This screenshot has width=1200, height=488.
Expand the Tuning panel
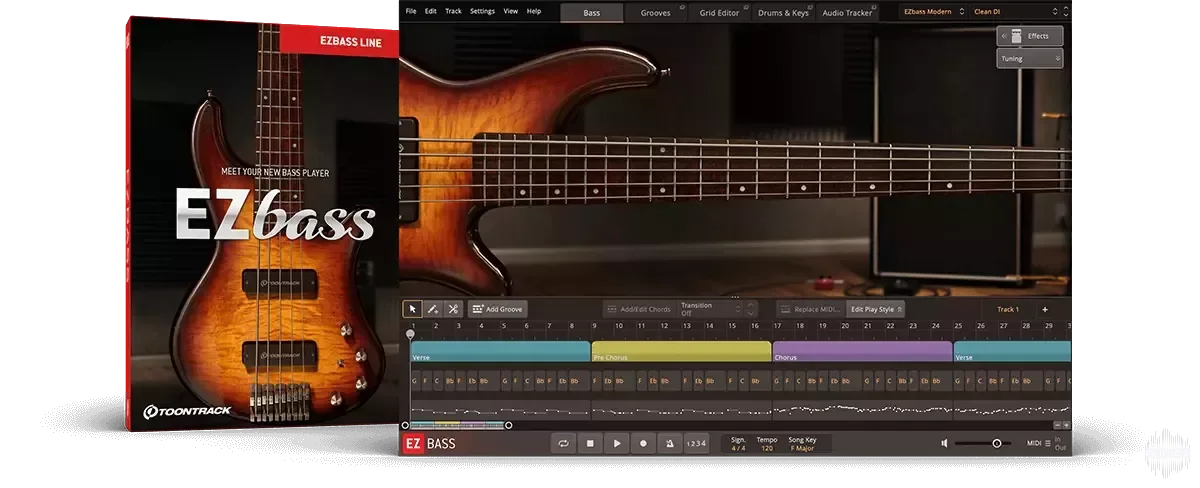pyautogui.click(x=1030, y=59)
